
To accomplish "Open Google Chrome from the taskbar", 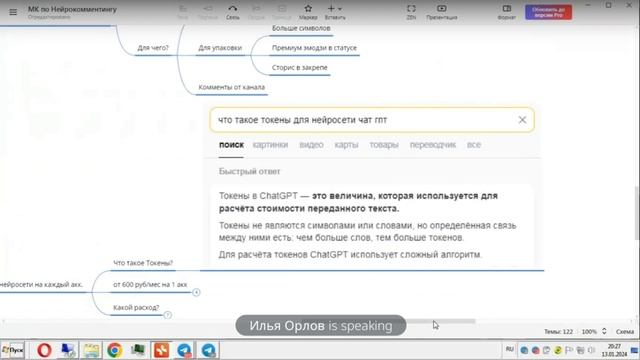I will click(115, 350).
